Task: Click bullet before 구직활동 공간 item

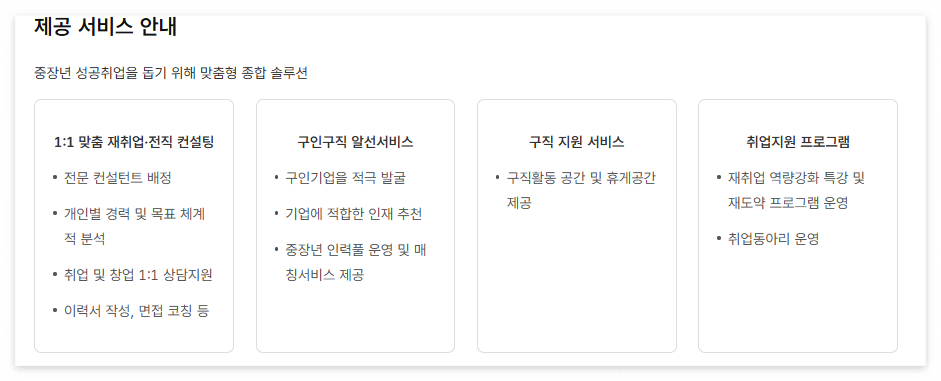Action: (498, 178)
